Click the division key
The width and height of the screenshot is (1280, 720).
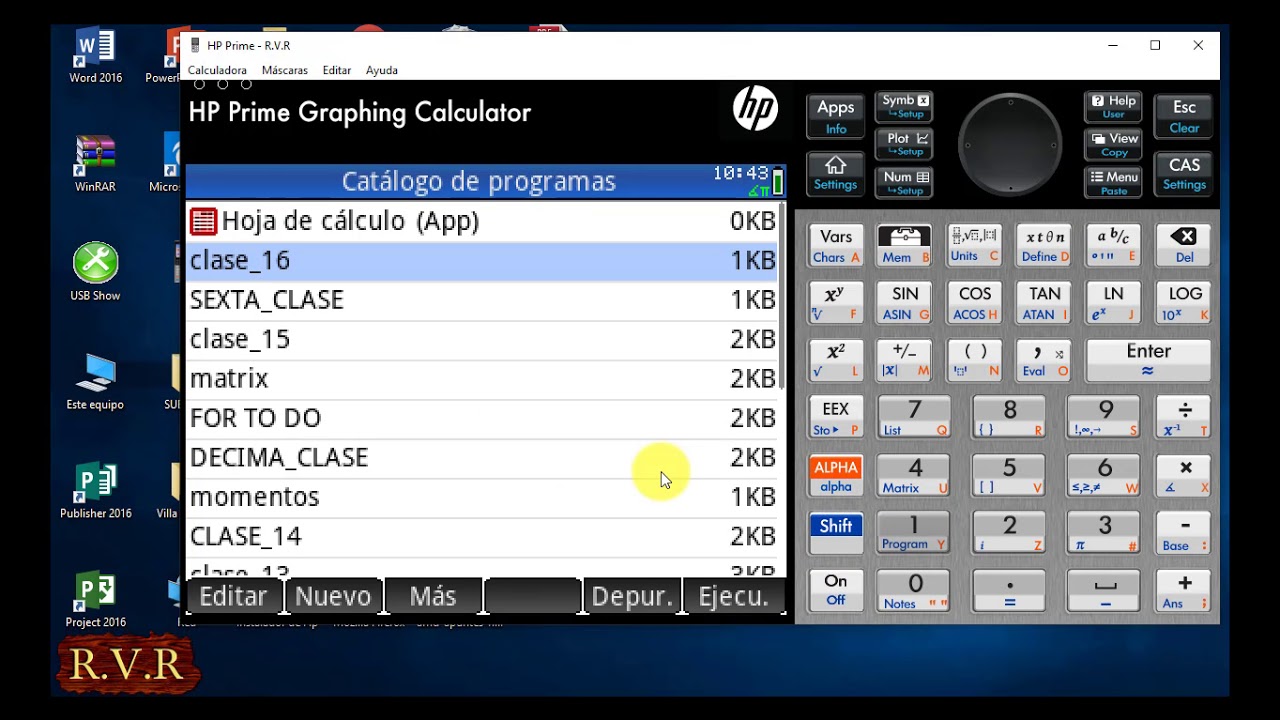1184,419
